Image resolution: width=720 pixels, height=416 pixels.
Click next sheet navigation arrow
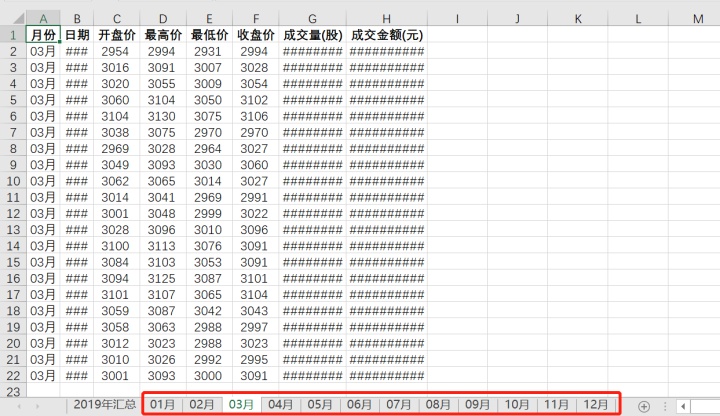(38, 406)
